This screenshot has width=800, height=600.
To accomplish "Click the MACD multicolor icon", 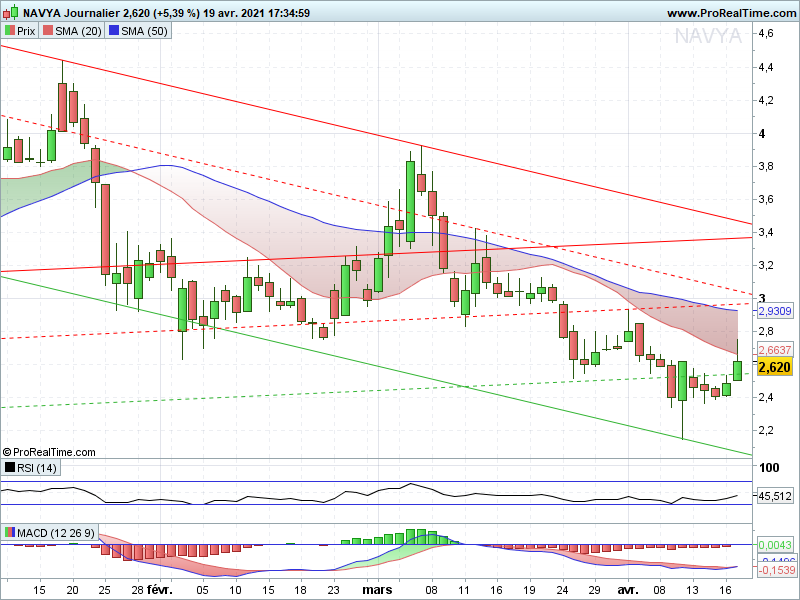I will [x=10, y=533].
